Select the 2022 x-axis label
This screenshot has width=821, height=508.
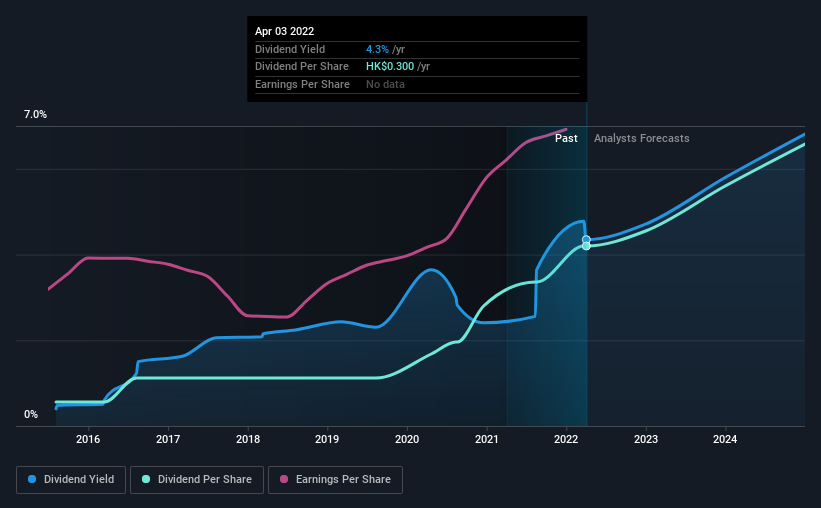pyautogui.click(x=566, y=439)
